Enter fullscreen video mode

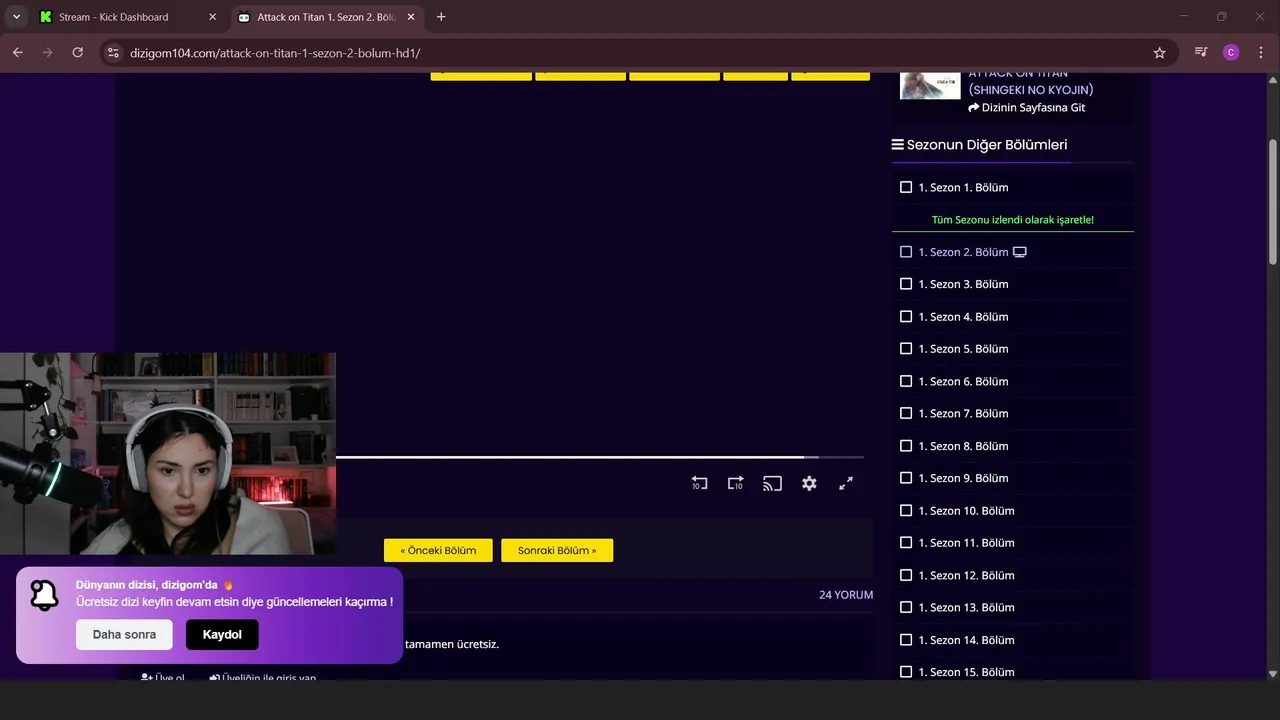846,483
